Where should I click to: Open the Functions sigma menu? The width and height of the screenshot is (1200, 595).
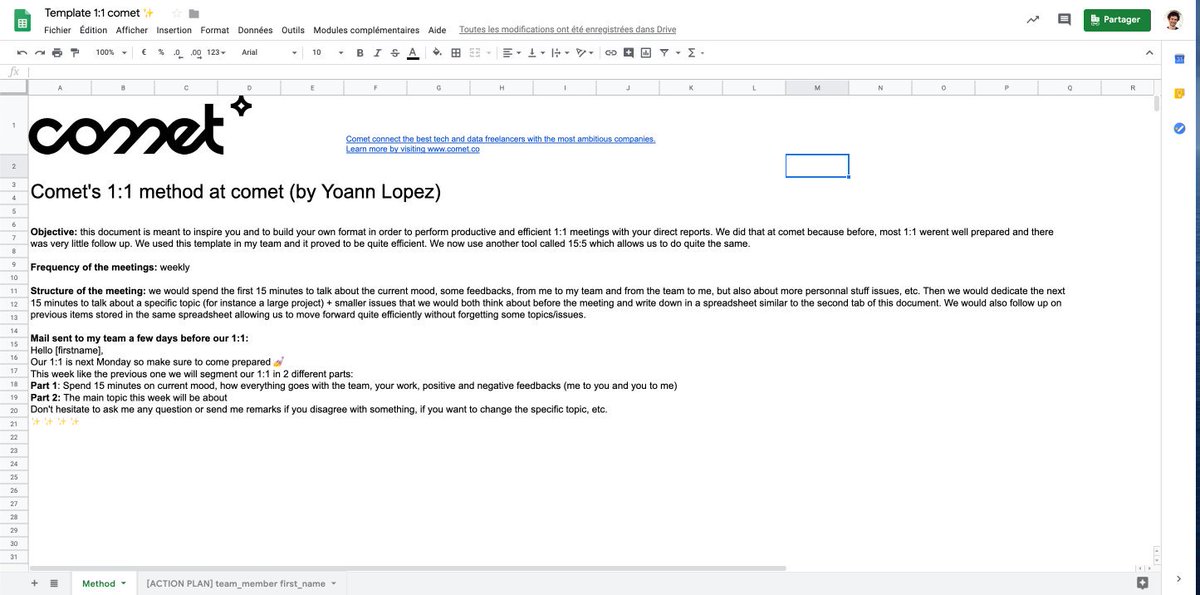point(694,53)
